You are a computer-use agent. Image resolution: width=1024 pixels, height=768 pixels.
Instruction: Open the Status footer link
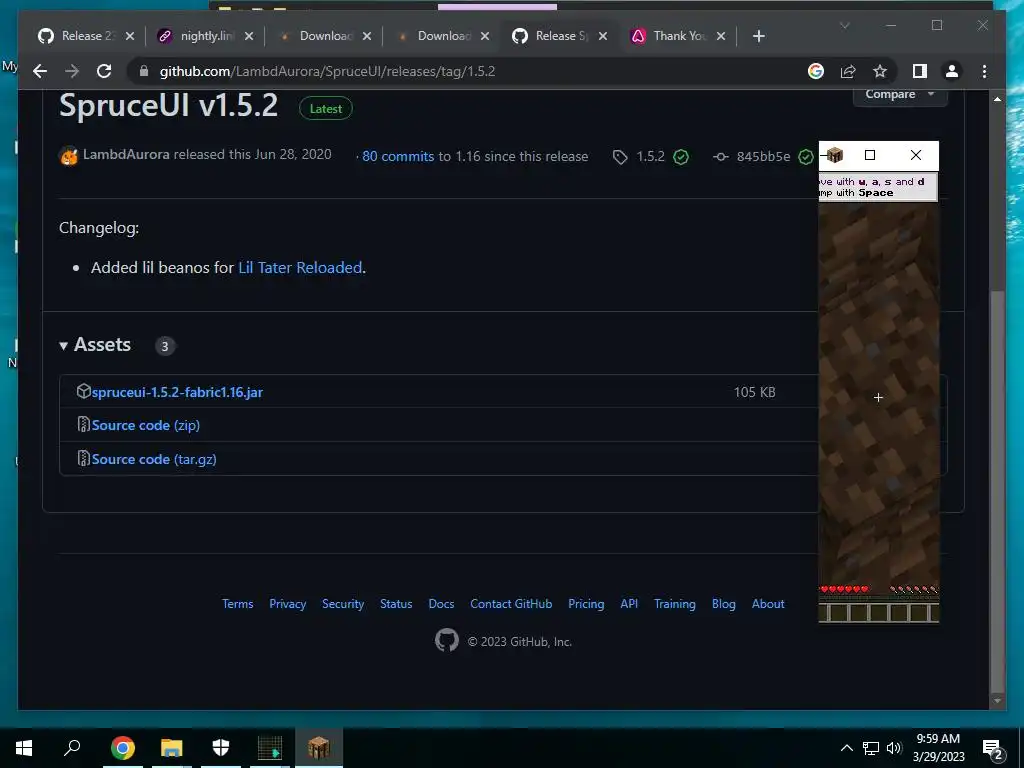(x=396, y=604)
